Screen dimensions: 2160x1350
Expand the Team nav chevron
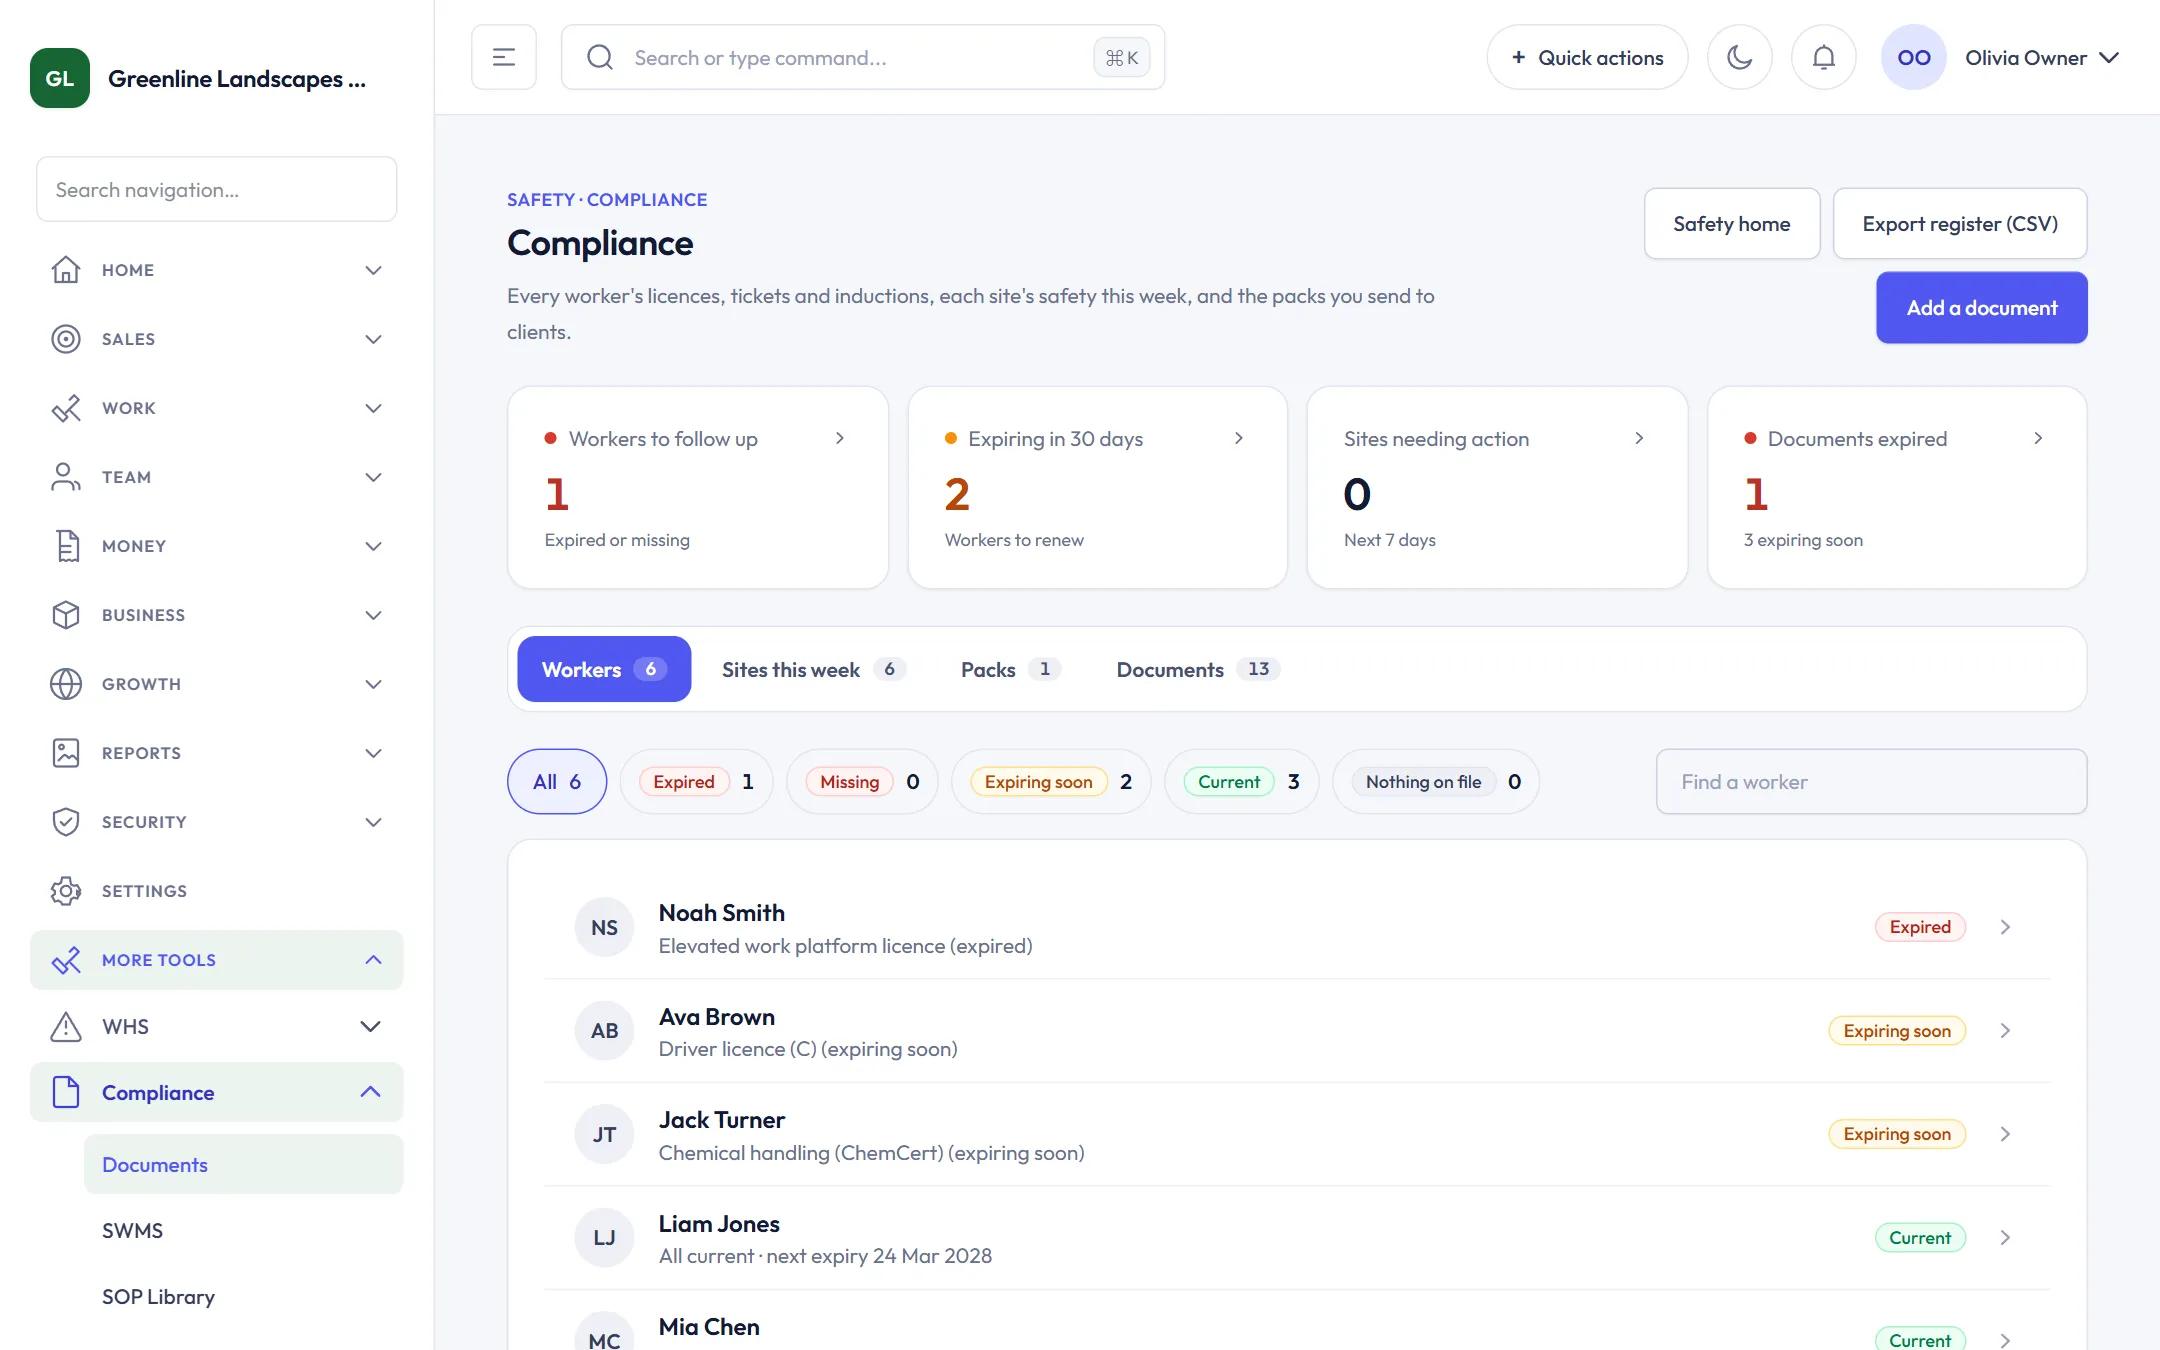coord(373,477)
